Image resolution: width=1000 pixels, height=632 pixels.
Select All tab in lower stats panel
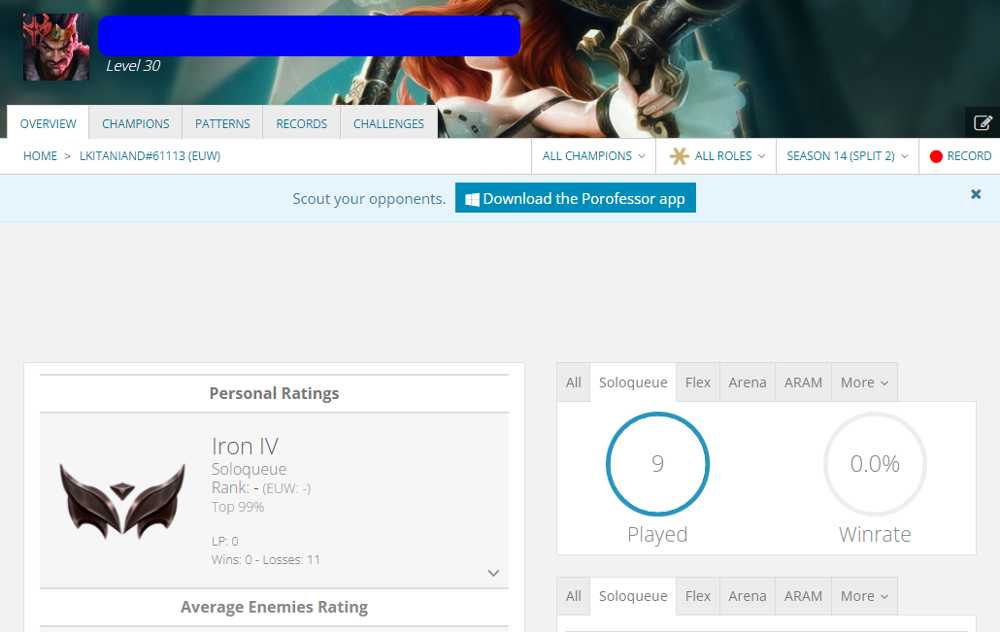click(573, 596)
